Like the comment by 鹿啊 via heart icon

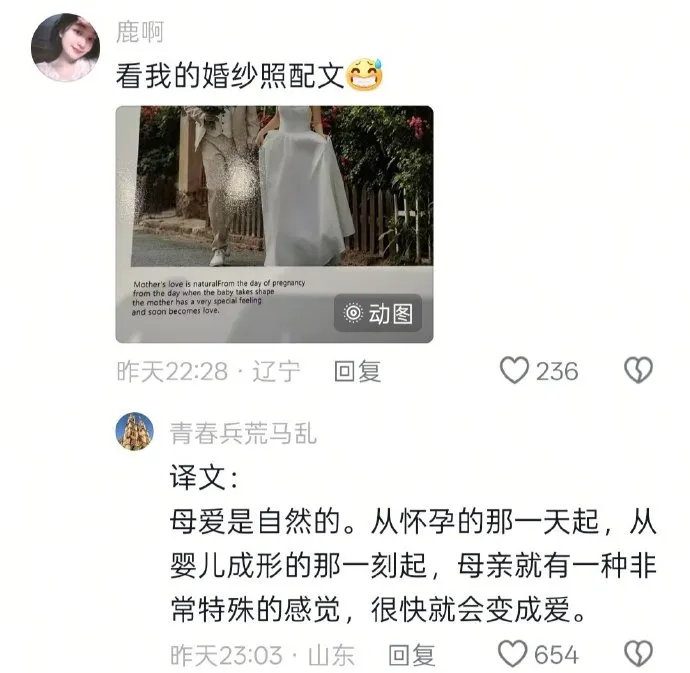514,370
